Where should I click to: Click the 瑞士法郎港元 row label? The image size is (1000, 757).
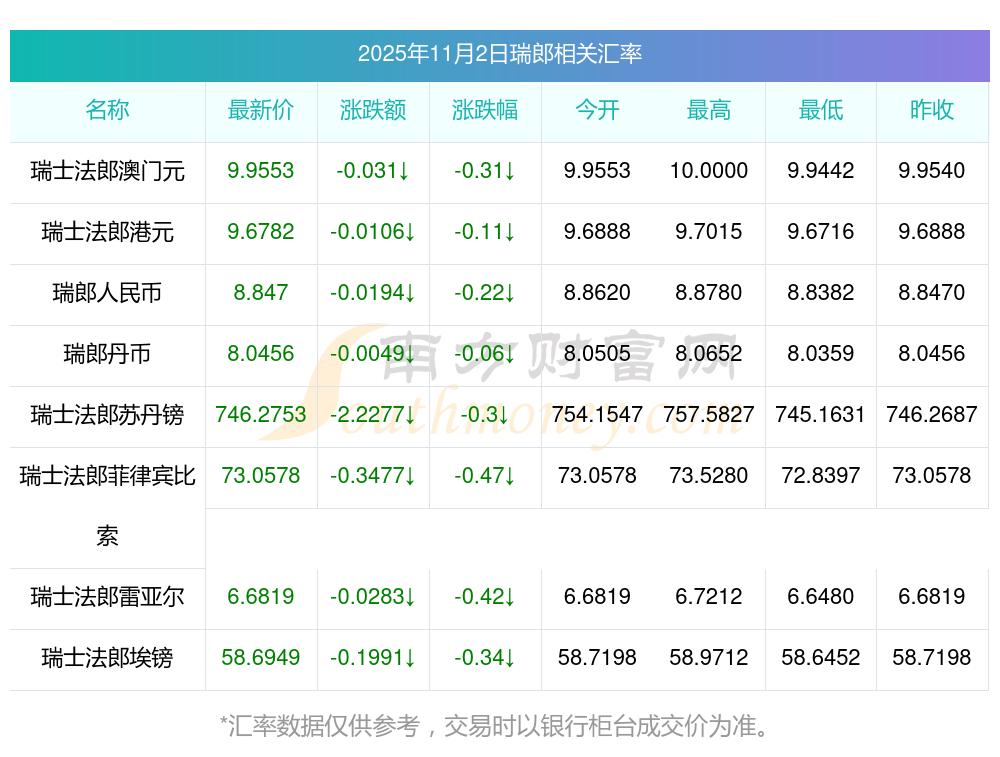pyautogui.click(x=107, y=232)
